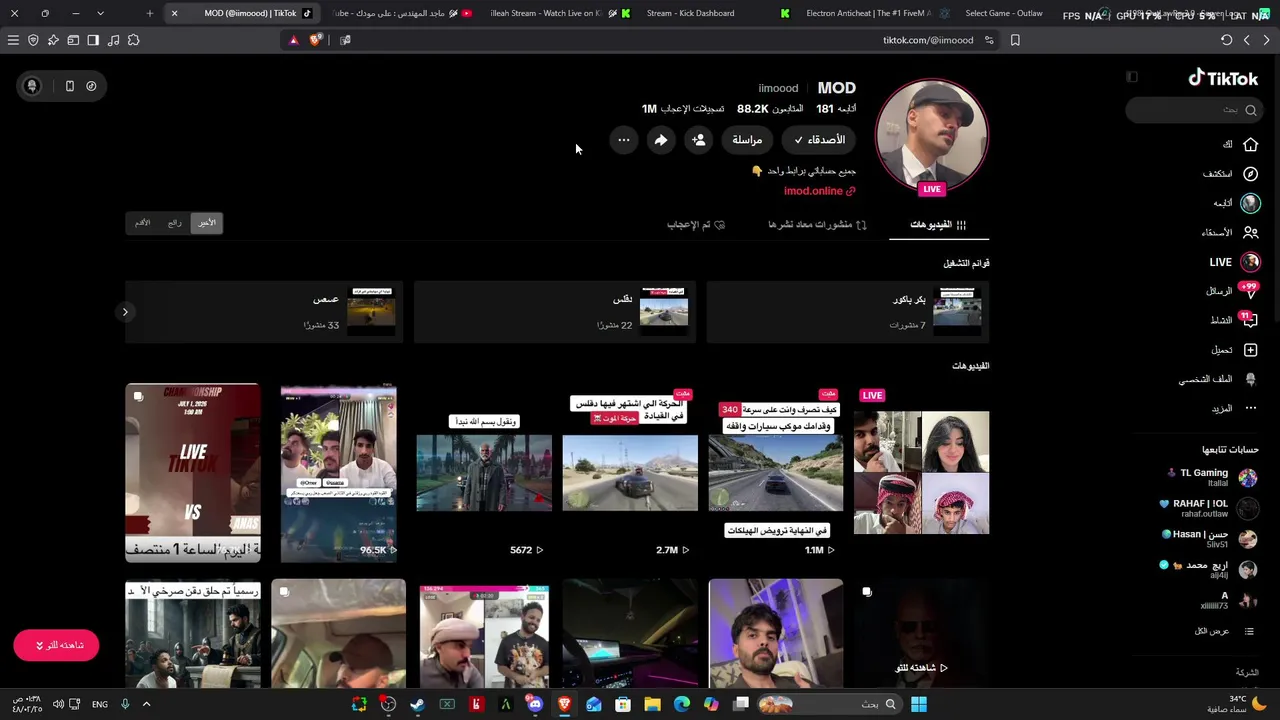The width and height of the screenshot is (1280, 720).
Task: Reload the TikTok page
Action: point(1226,40)
